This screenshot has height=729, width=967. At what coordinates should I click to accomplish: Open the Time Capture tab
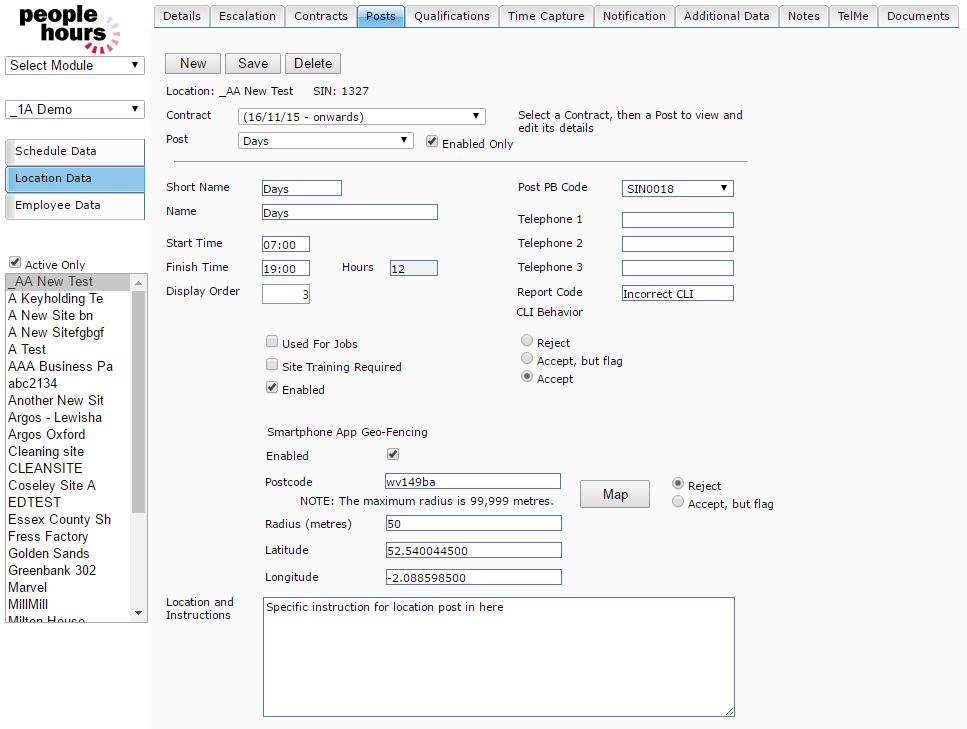click(x=546, y=16)
